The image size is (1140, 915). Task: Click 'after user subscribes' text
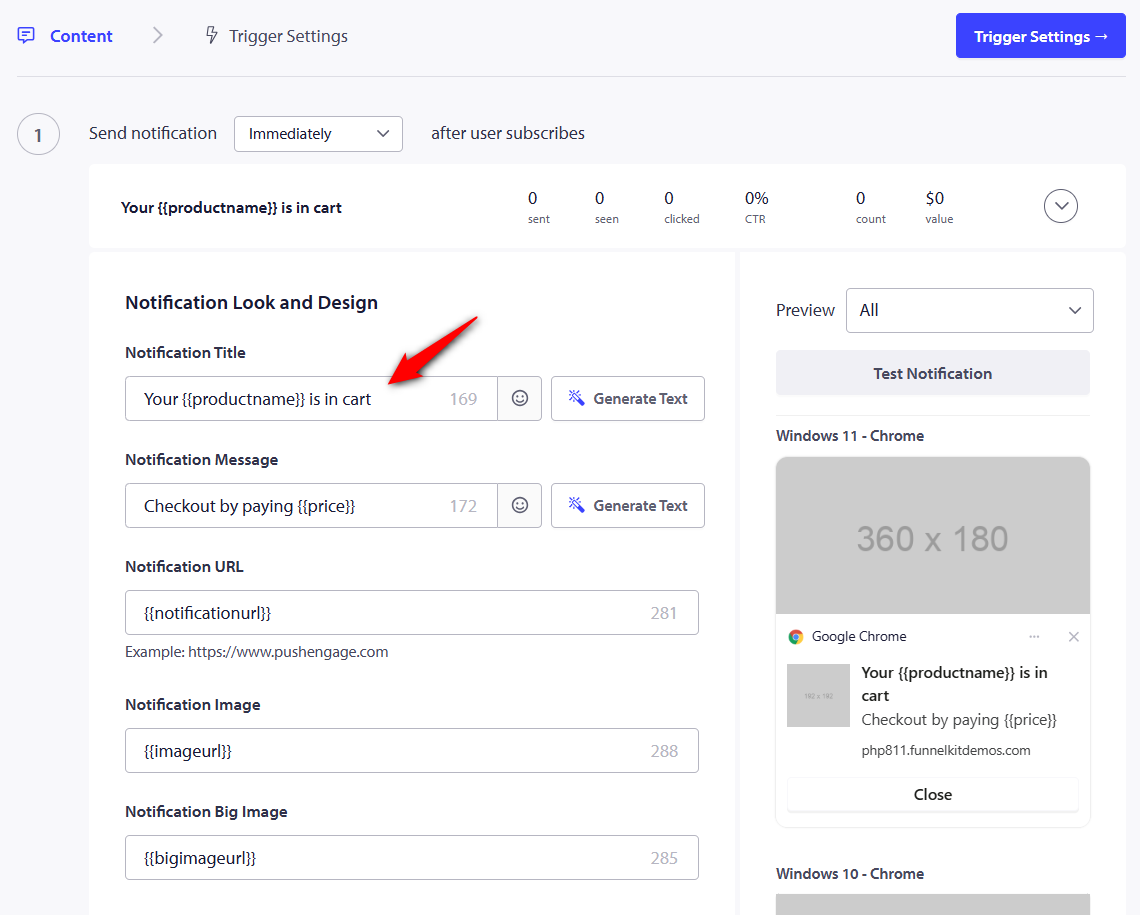(508, 134)
